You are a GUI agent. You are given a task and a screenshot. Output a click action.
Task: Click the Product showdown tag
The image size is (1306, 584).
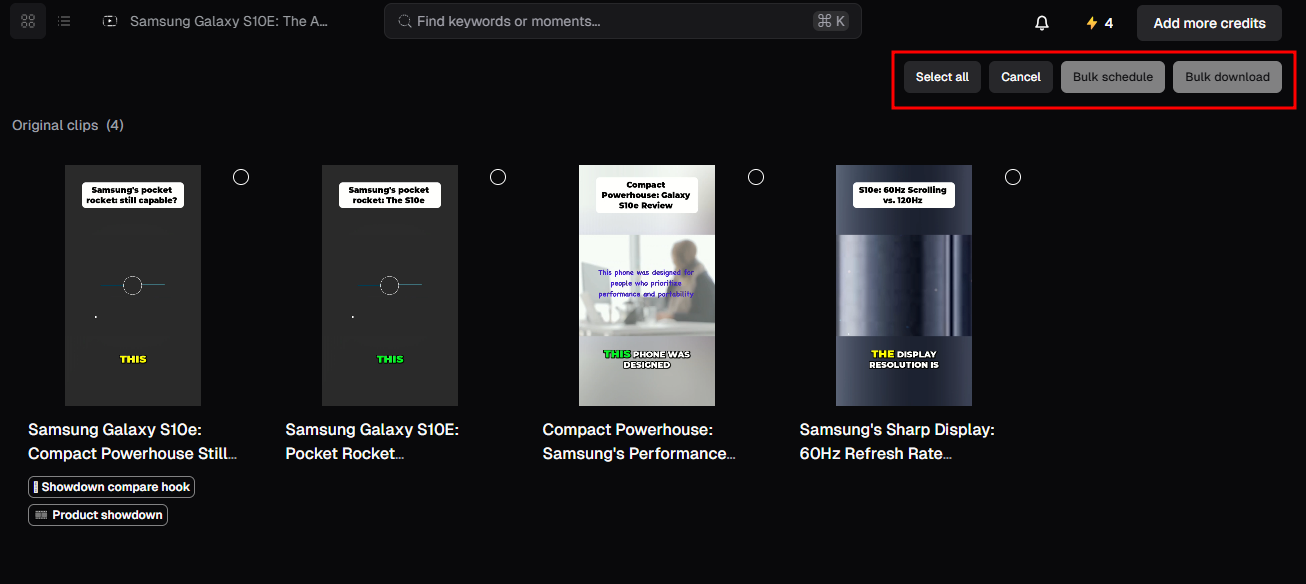(x=98, y=515)
